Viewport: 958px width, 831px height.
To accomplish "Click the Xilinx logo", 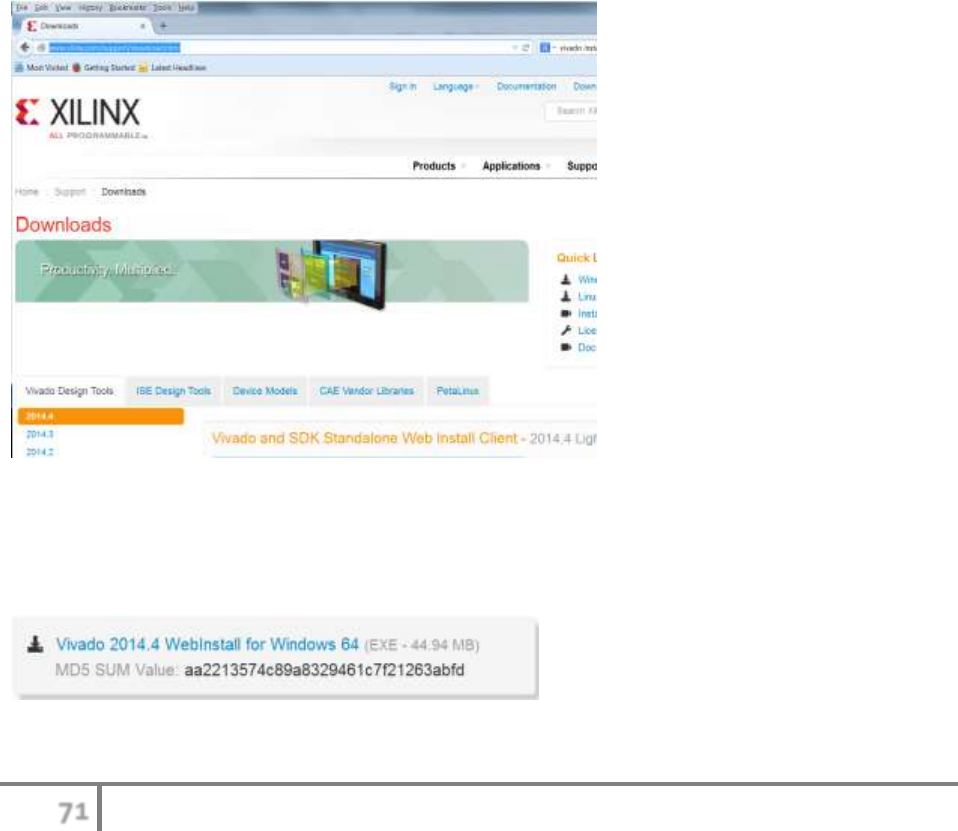I will click(x=81, y=118).
